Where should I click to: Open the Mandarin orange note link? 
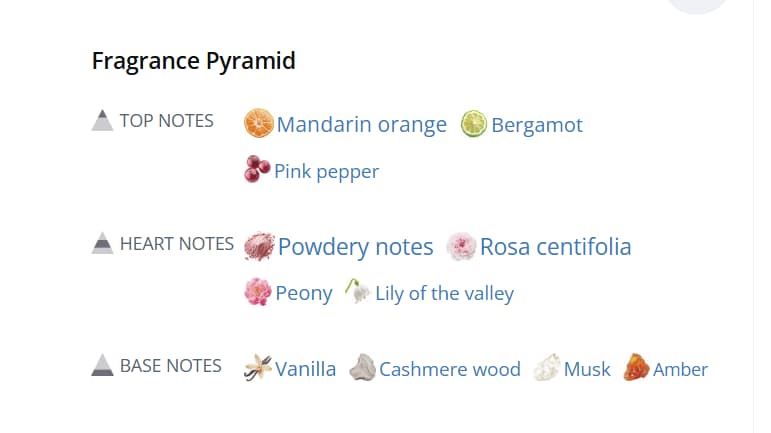[x=361, y=125]
